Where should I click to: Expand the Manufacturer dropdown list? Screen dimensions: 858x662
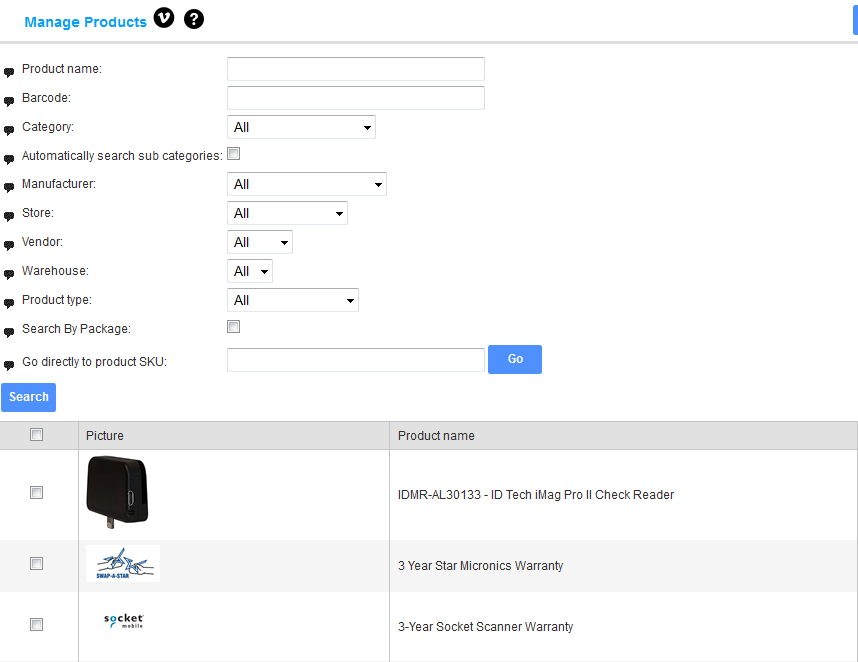point(306,184)
